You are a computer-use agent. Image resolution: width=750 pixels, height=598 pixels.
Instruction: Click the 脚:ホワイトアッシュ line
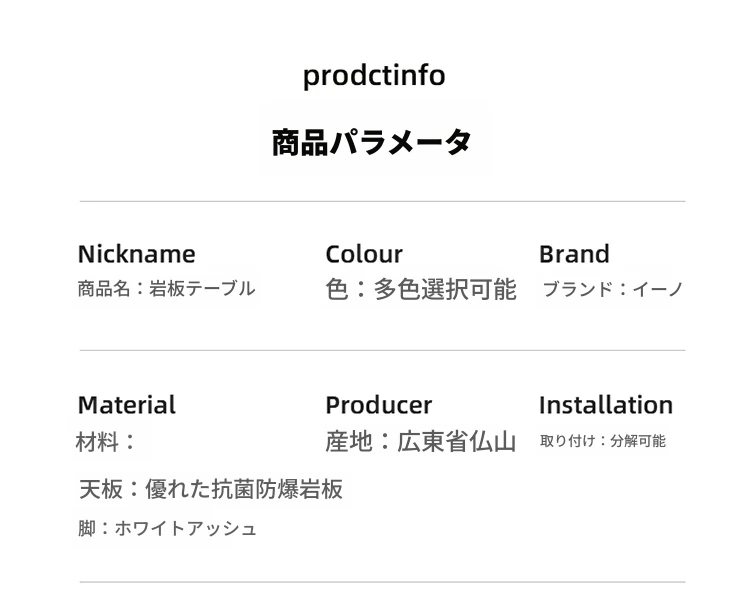[167, 529]
